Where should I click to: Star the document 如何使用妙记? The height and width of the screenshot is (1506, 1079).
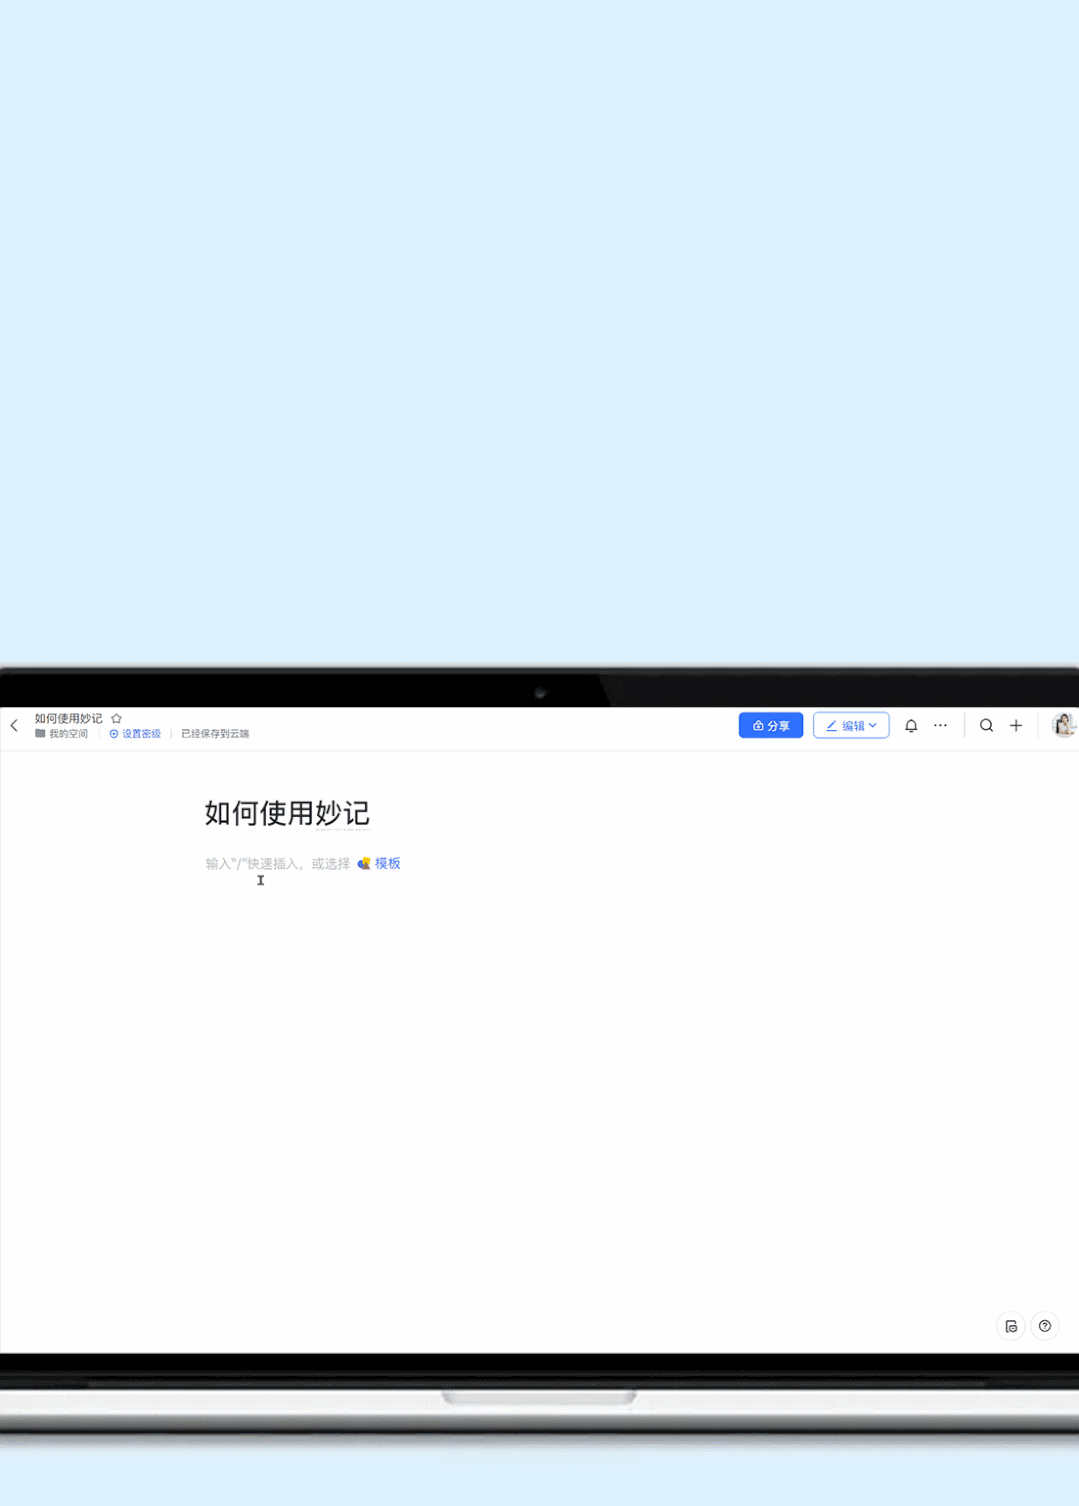[x=116, y=718]
